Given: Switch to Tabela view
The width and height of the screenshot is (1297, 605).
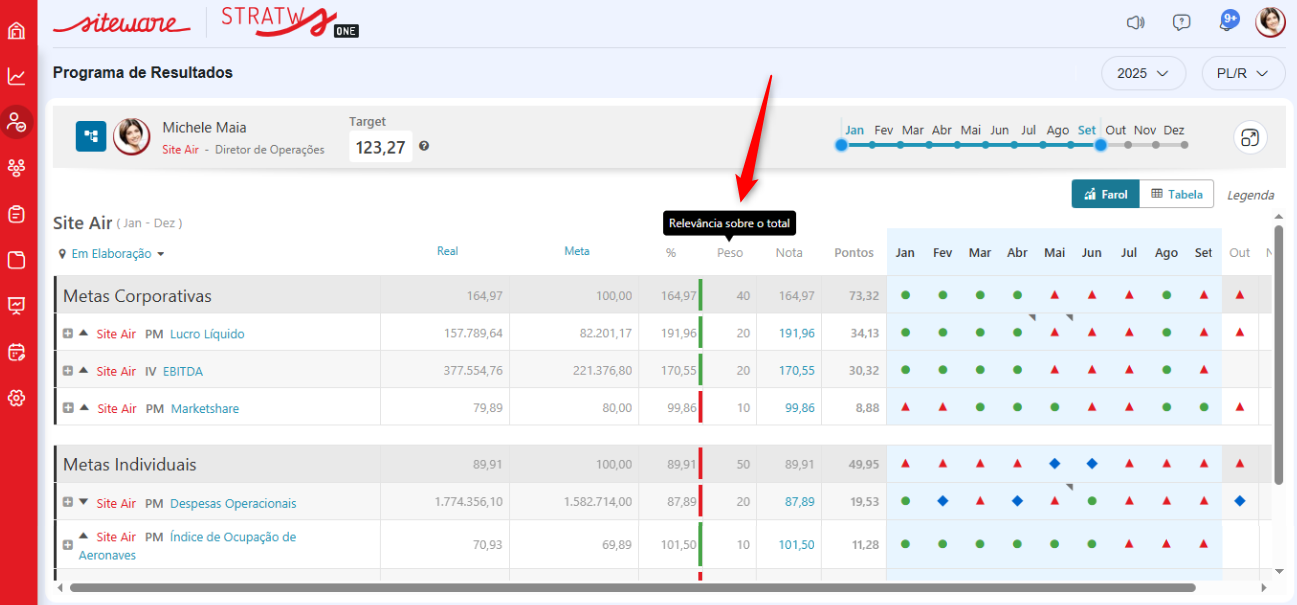Looking at the screenshot, I should [x=1177, y=194].
